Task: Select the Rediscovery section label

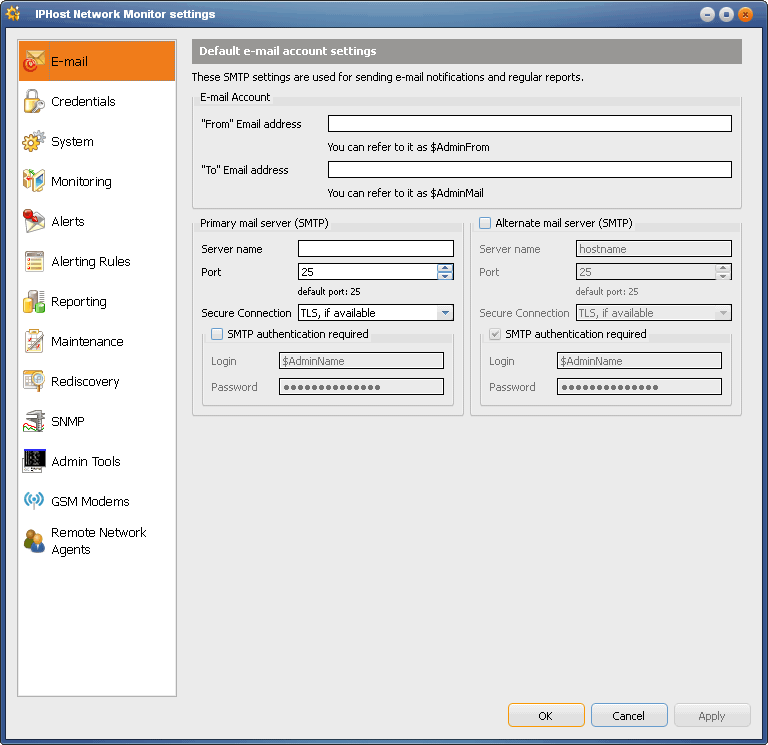Action: coord(85,382)
